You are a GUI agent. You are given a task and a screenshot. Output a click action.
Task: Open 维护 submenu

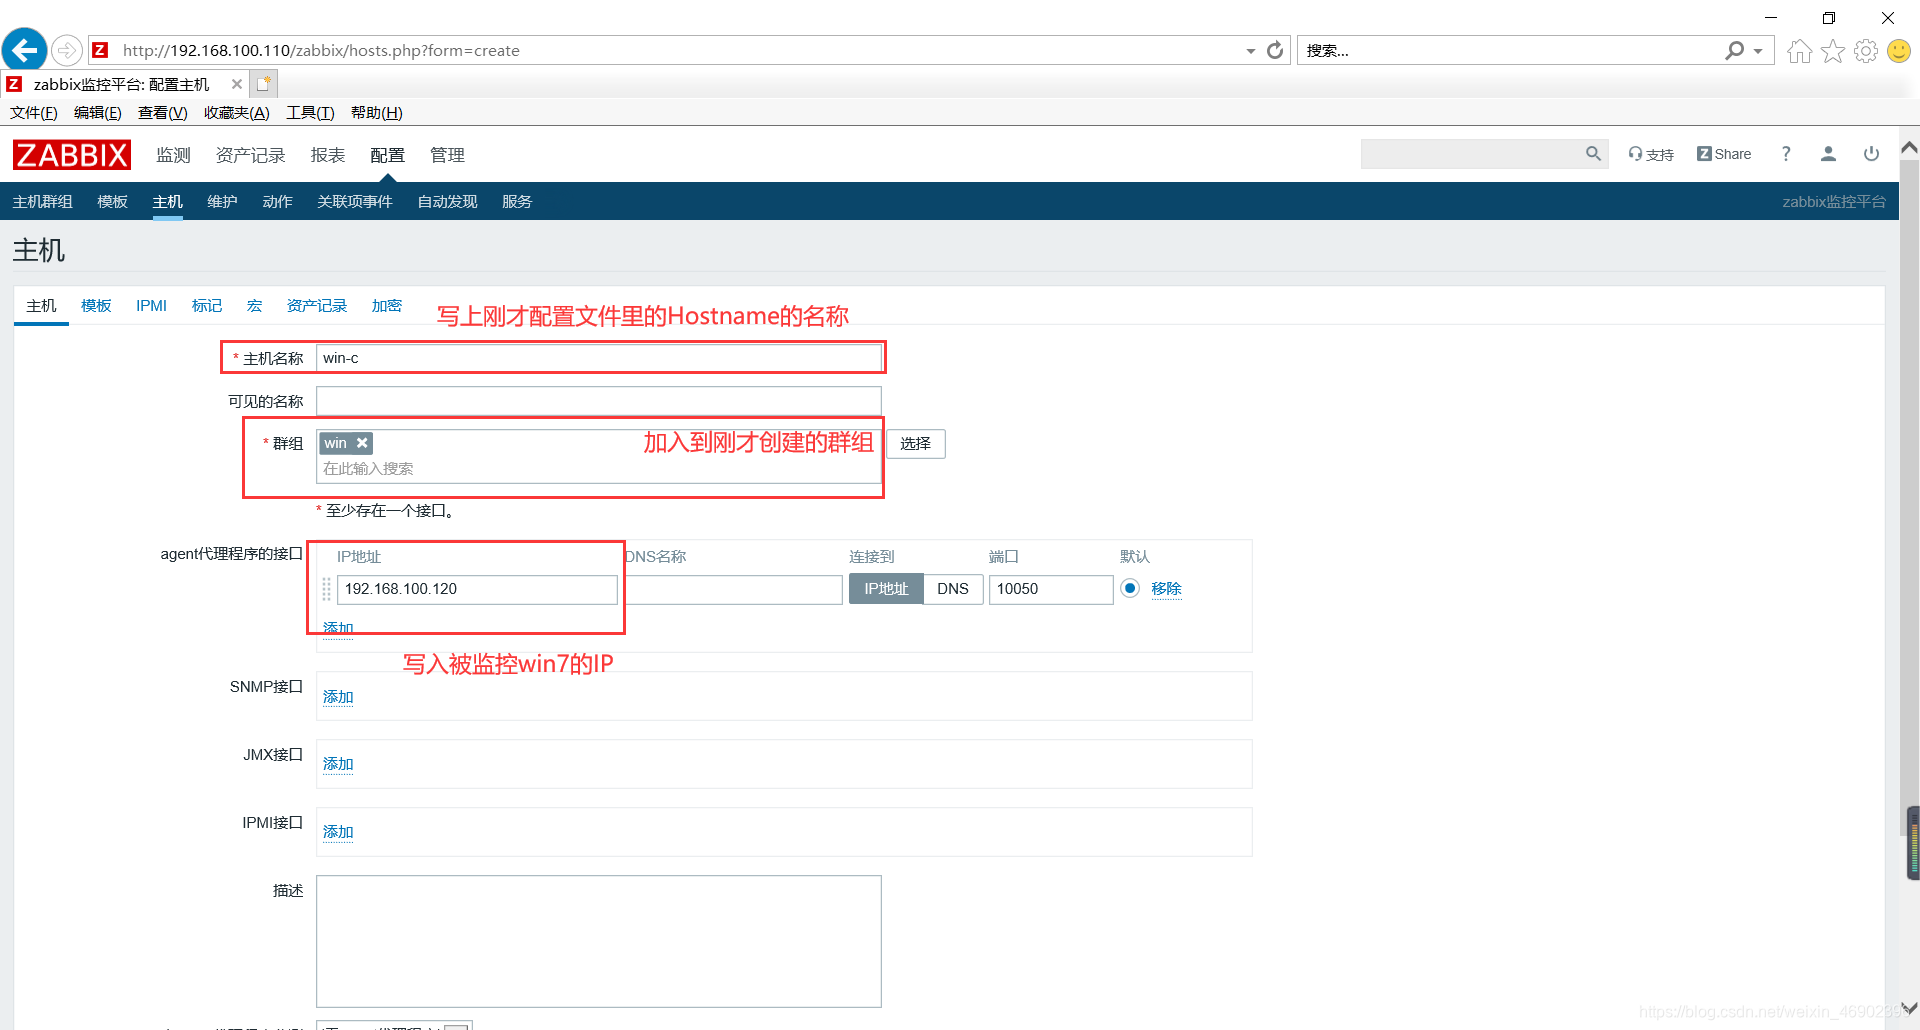click(x=222, y=202)
